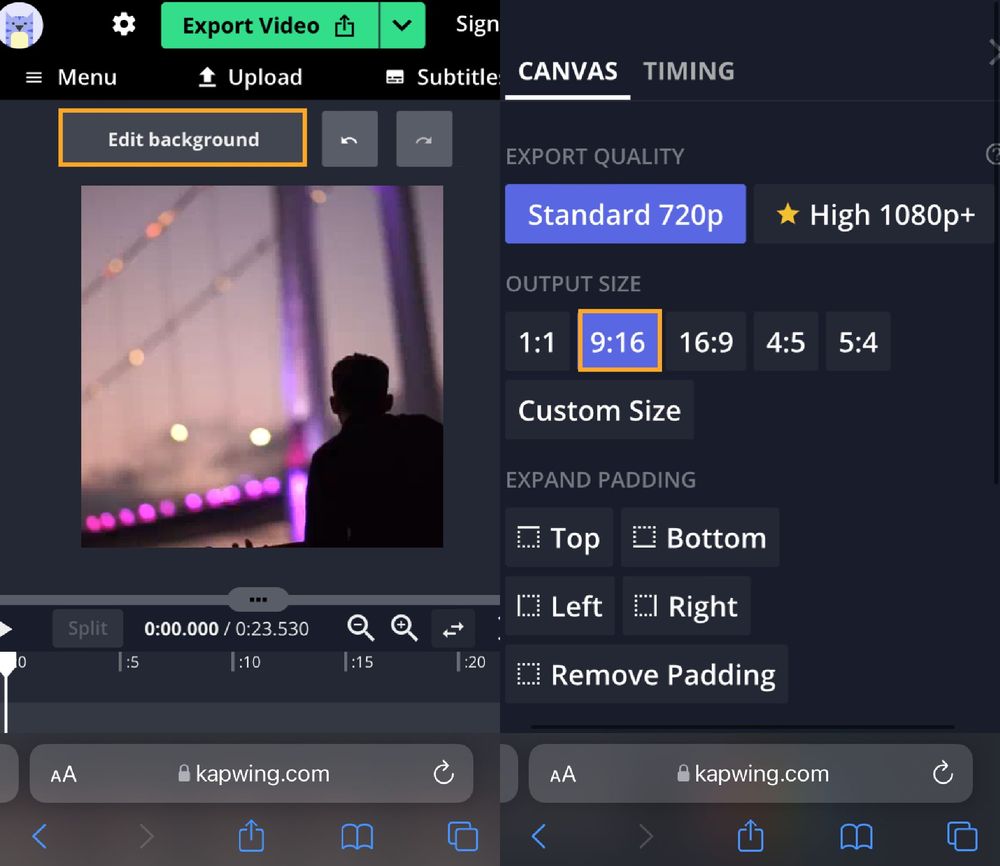This screenshot has width=1000, height=866.
Task: Click Remove Padding
Action: coord(646,674)
